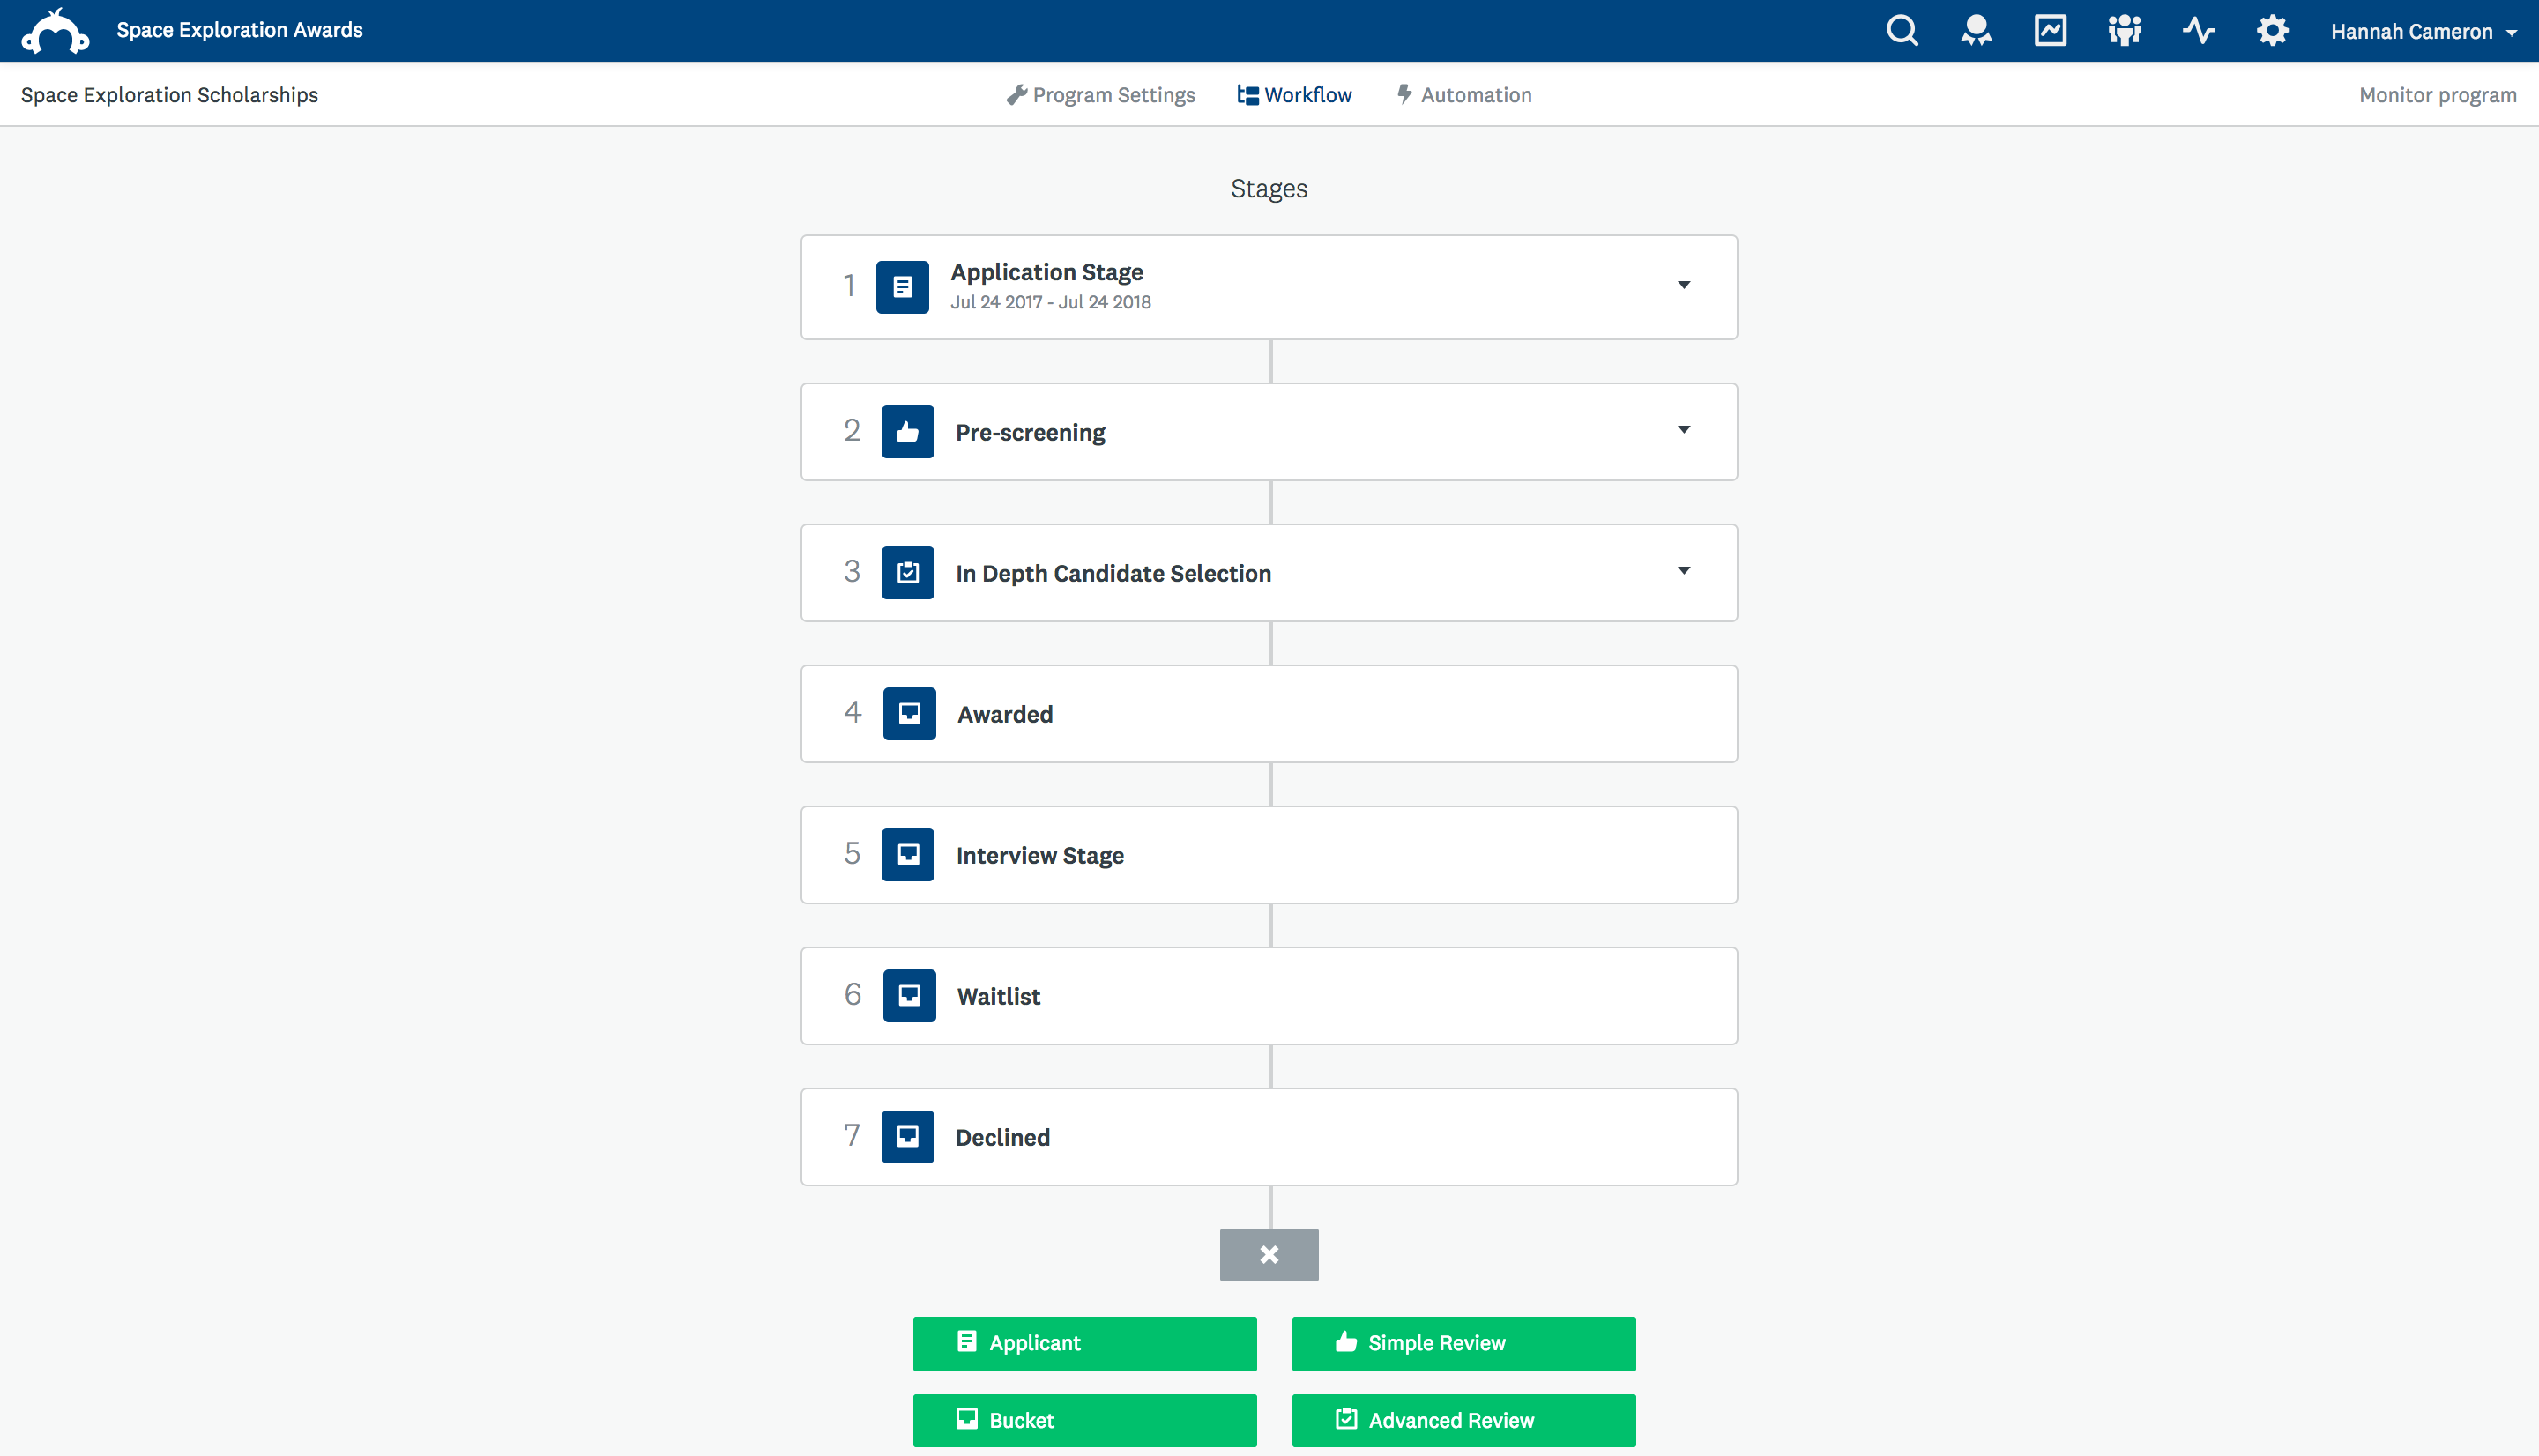Click the search magnifier icon
The width and height of the screenshot is (2539, 1456).
1901,31
